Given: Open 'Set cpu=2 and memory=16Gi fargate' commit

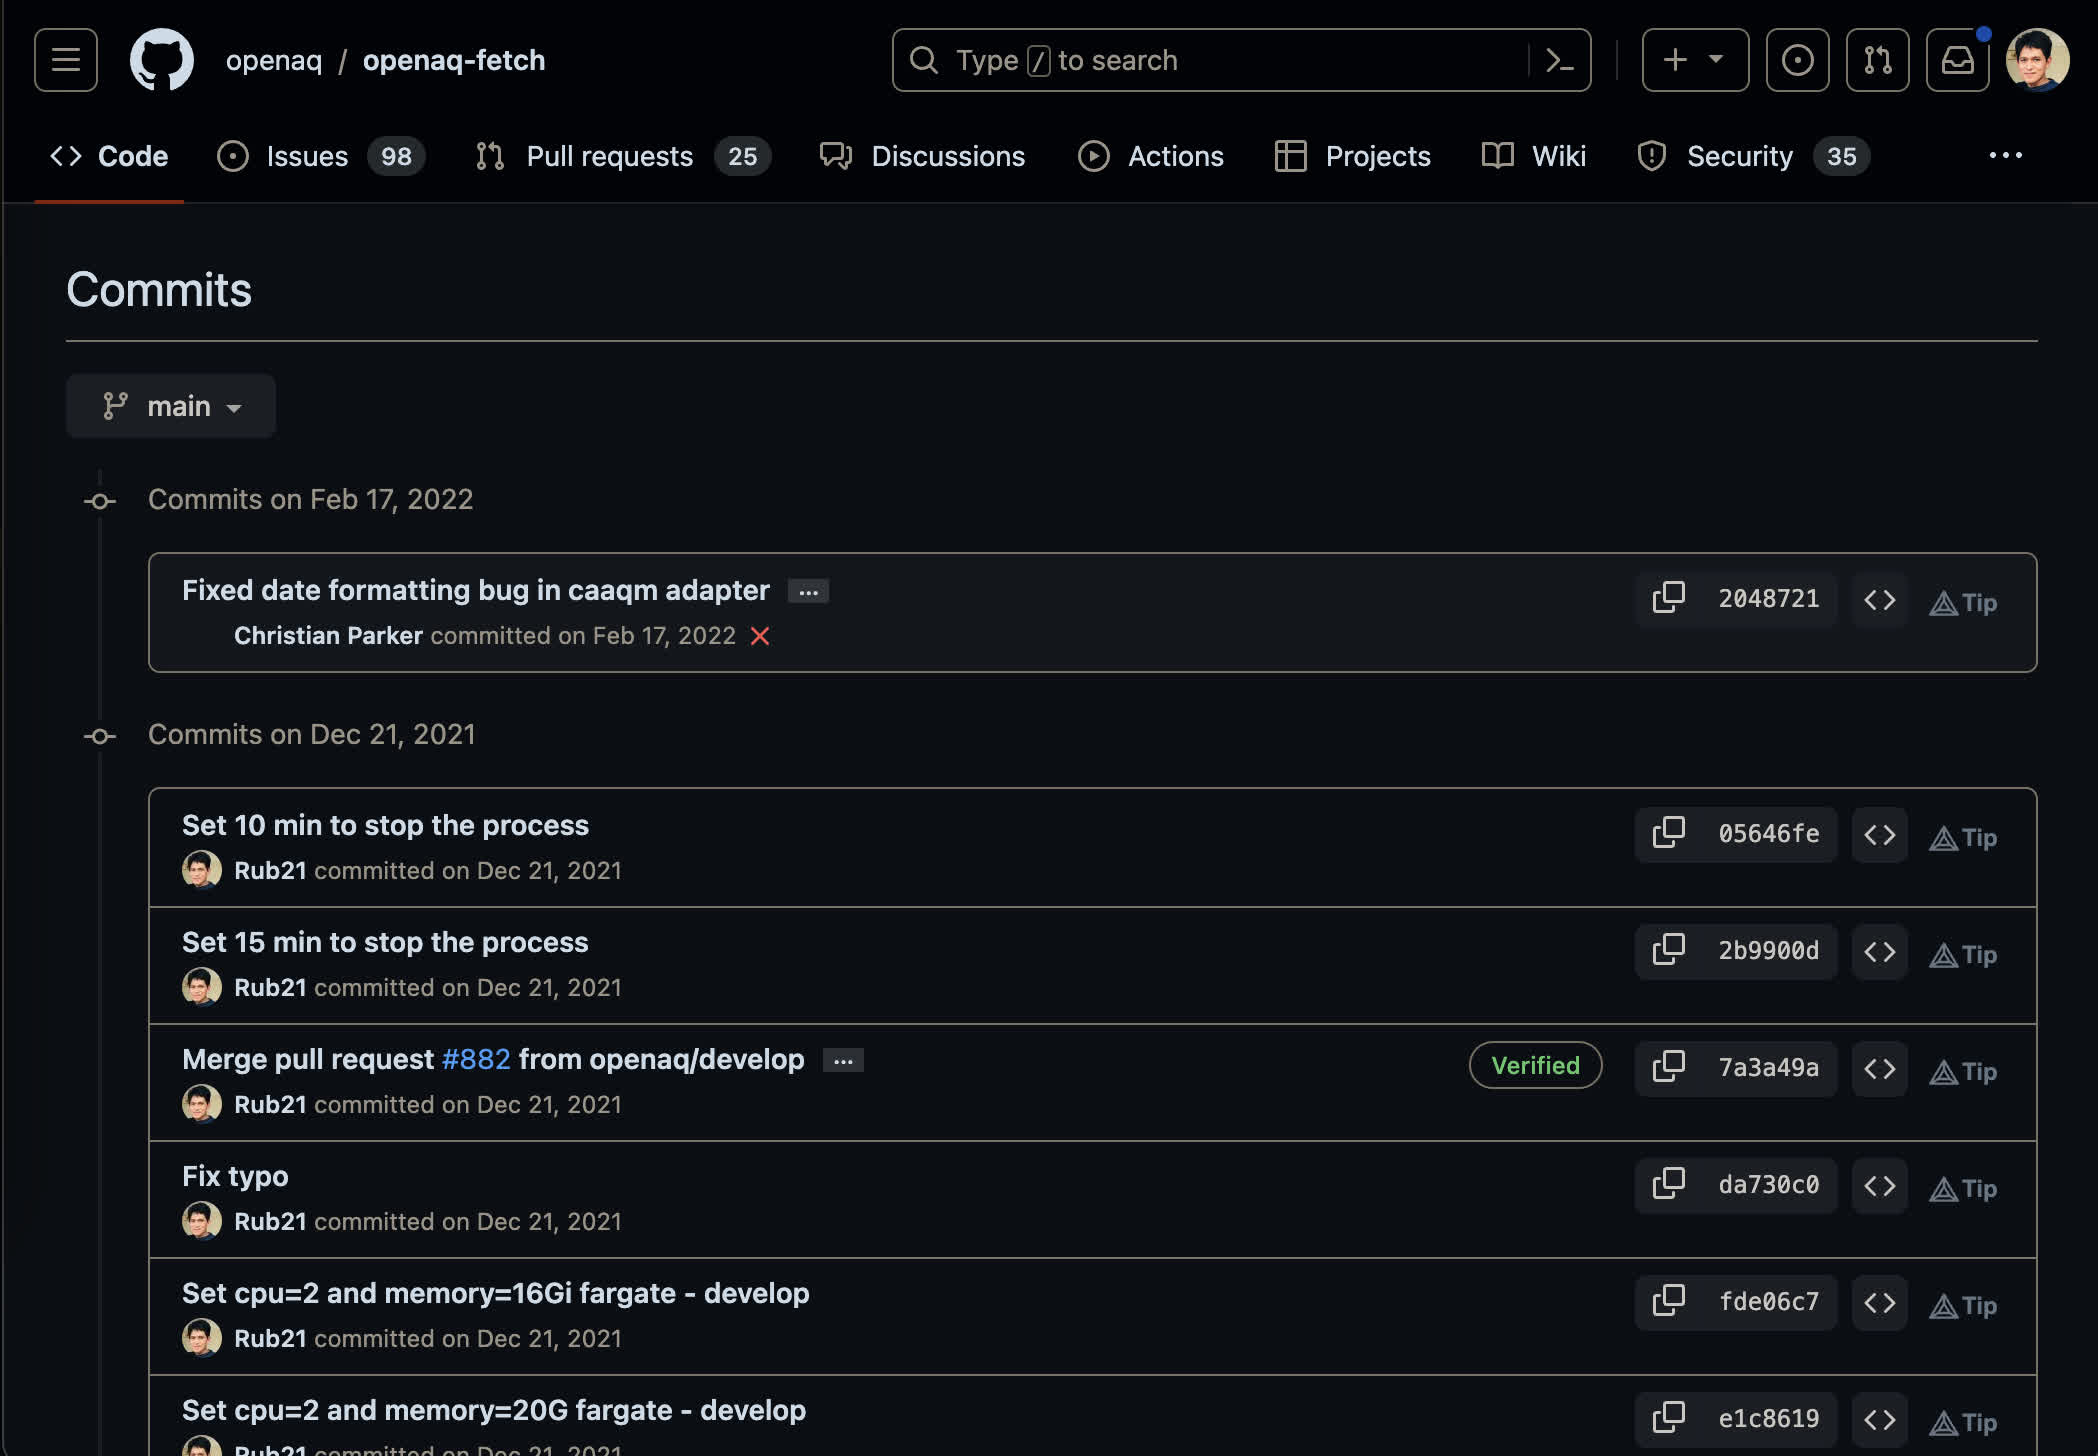Looking at the screenshot, I should (x=495, y=1293).
